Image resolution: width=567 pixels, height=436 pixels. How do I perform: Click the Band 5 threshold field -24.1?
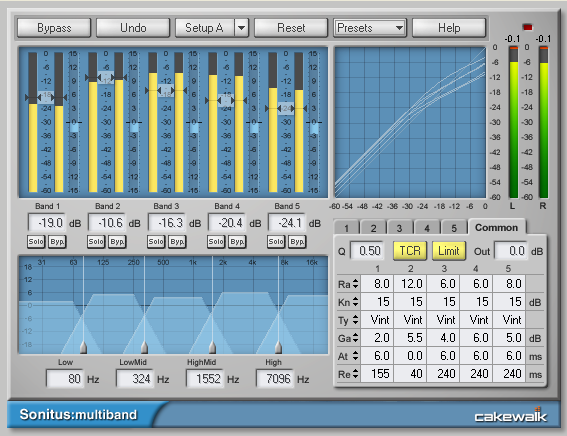[x=287, y=223]
